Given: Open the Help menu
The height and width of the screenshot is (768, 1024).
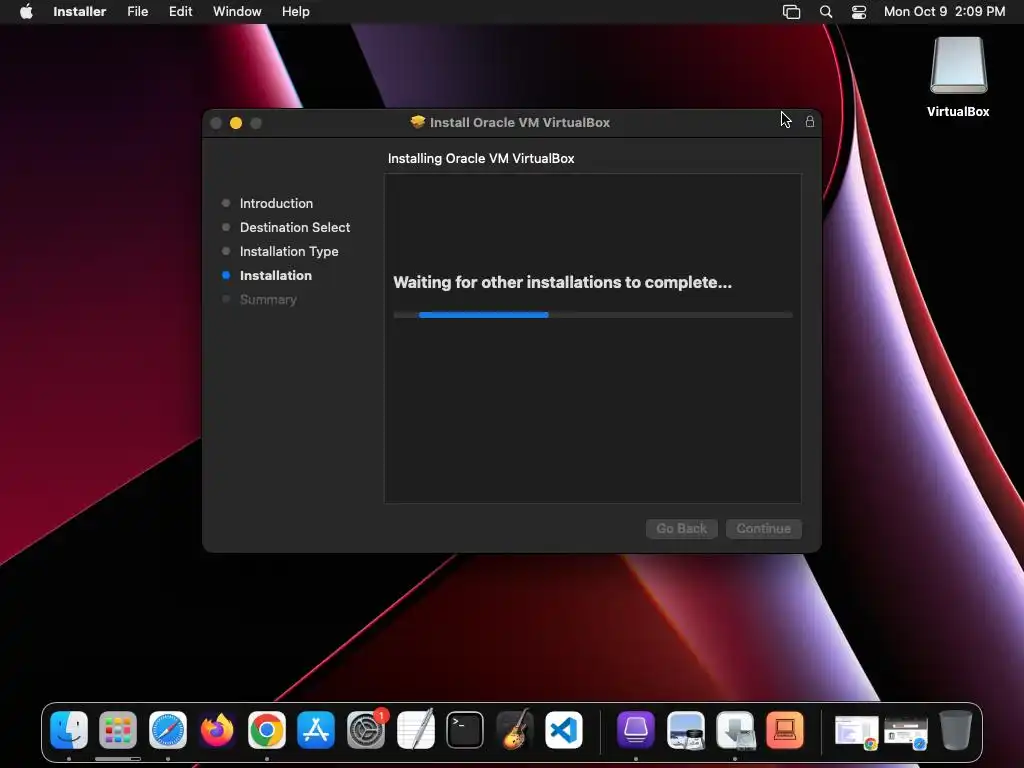Looking at the screenshot, I should (296, 12).
